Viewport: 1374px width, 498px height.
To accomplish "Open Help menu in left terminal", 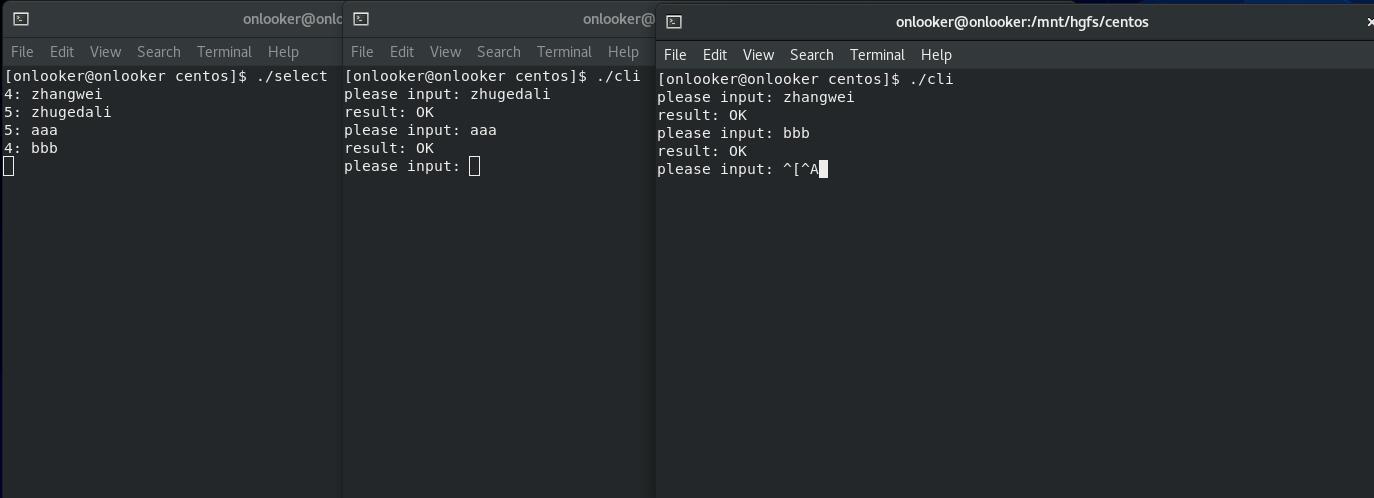I will point(283,52).
